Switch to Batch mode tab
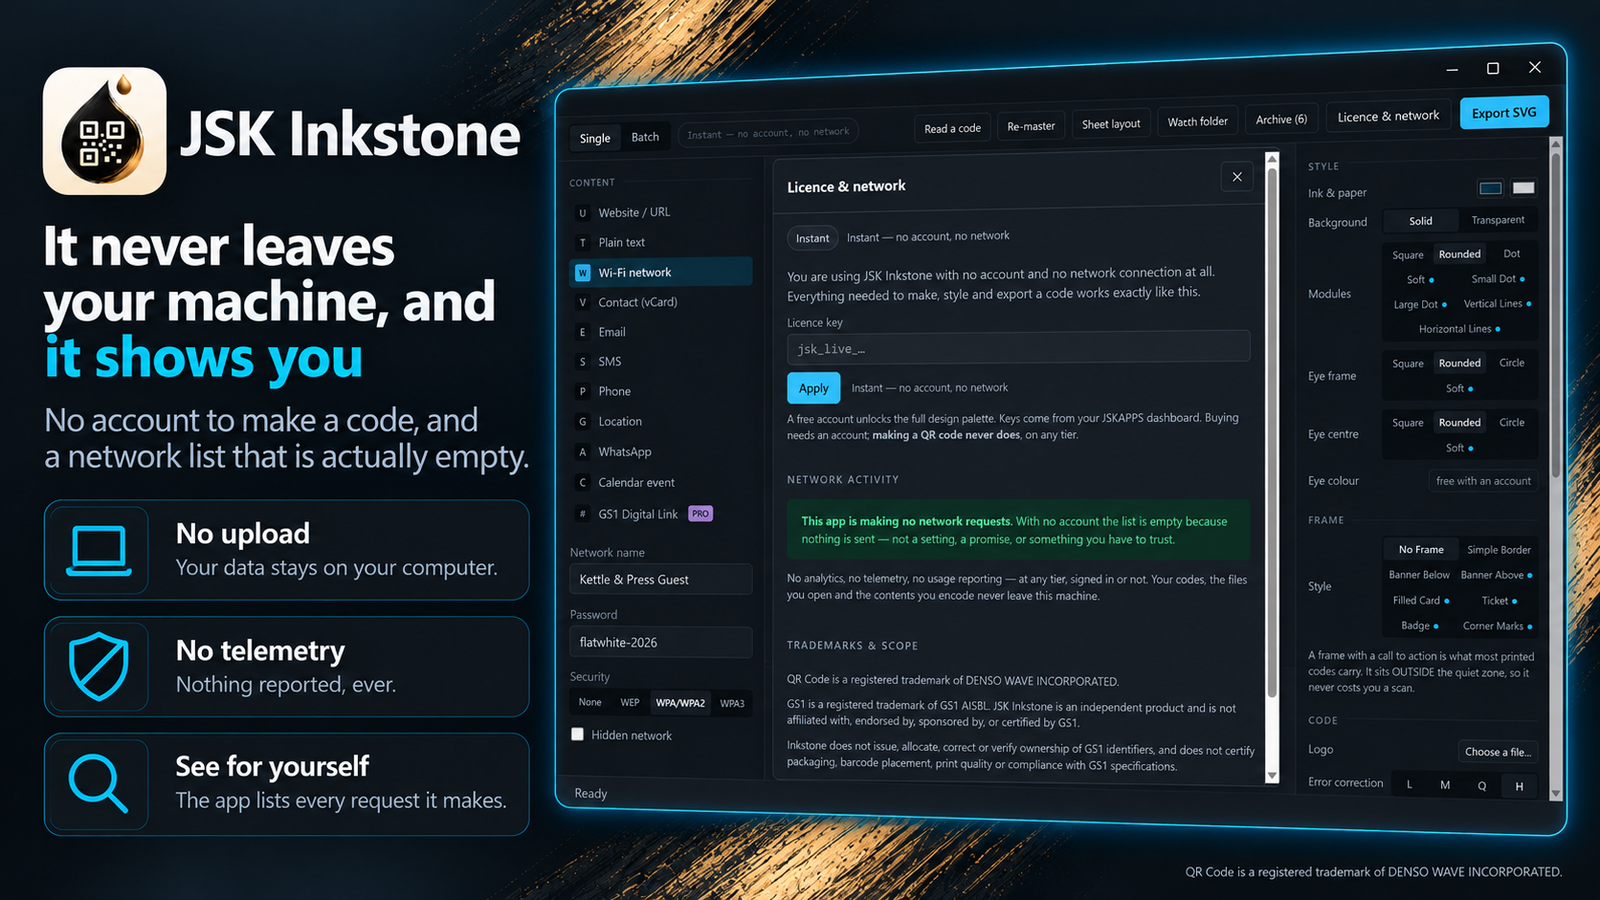Screen dimensions: 1600x900 [645, 137]
